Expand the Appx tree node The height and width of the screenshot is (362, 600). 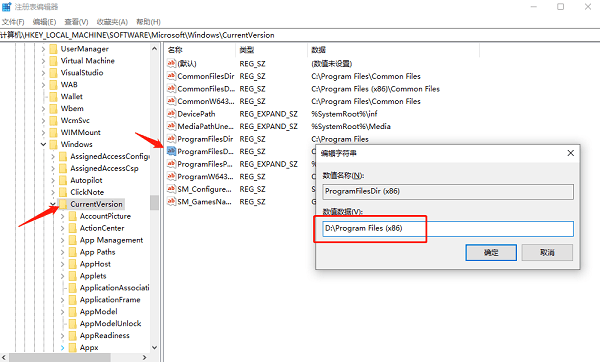62,348
